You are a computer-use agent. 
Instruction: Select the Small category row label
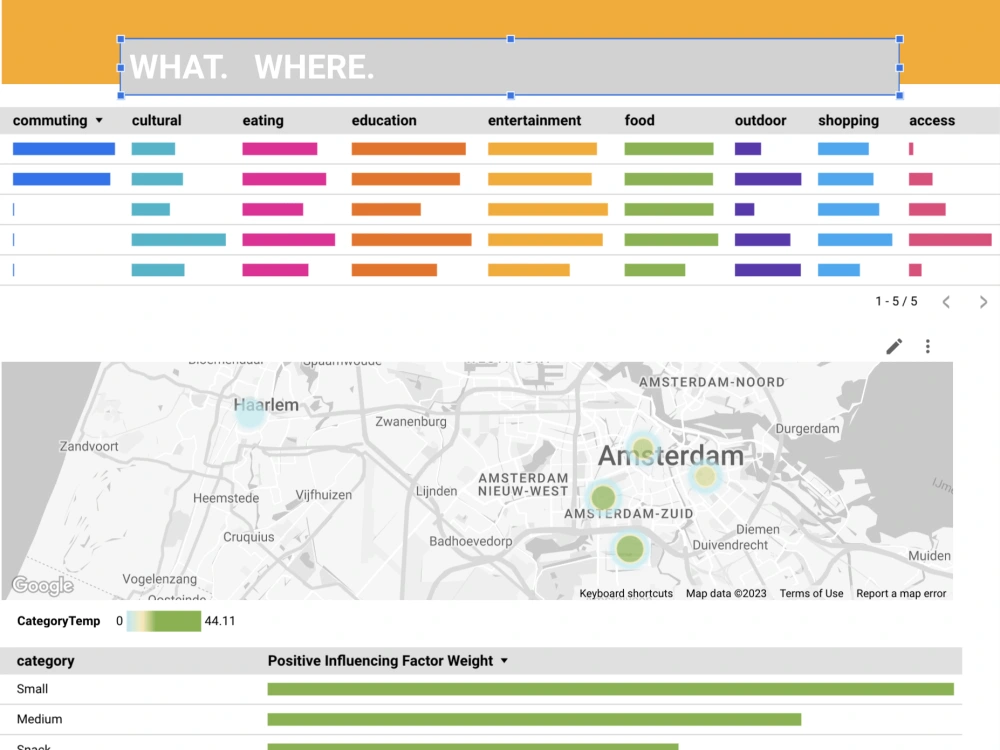32,689
